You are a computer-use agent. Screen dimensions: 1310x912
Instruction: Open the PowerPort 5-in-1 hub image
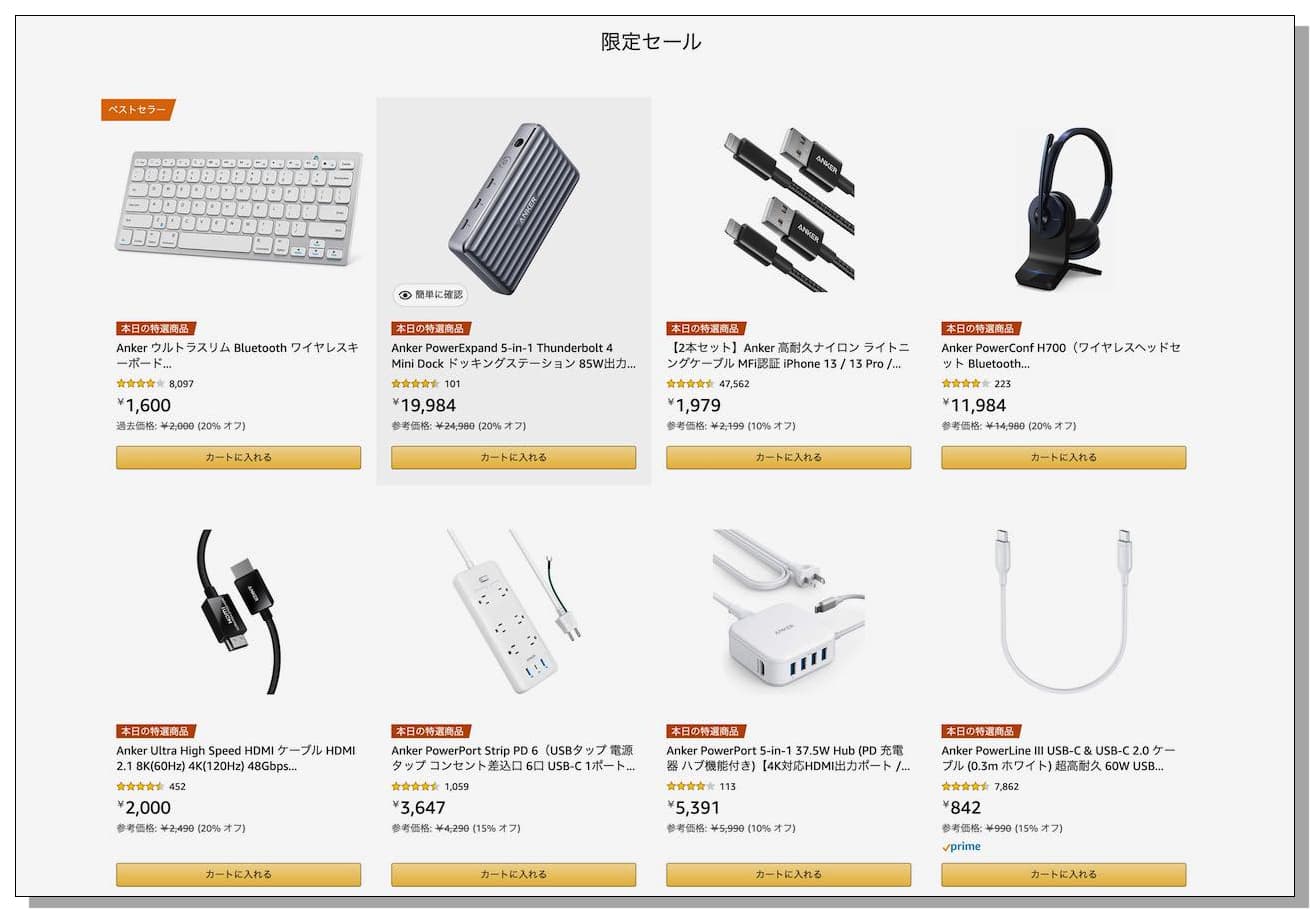coord(788,611)
